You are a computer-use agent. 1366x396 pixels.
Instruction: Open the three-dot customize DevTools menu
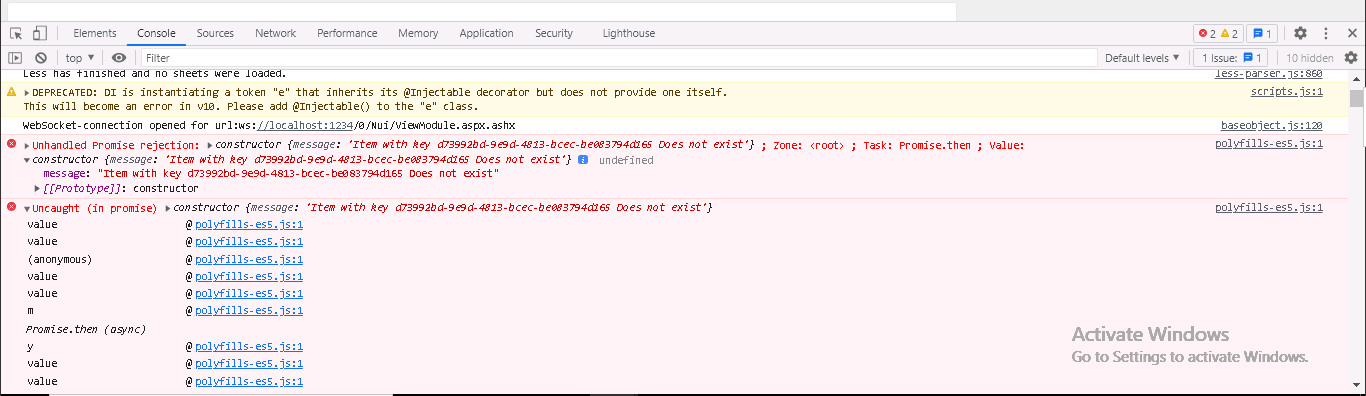(x=1326, y=33)
